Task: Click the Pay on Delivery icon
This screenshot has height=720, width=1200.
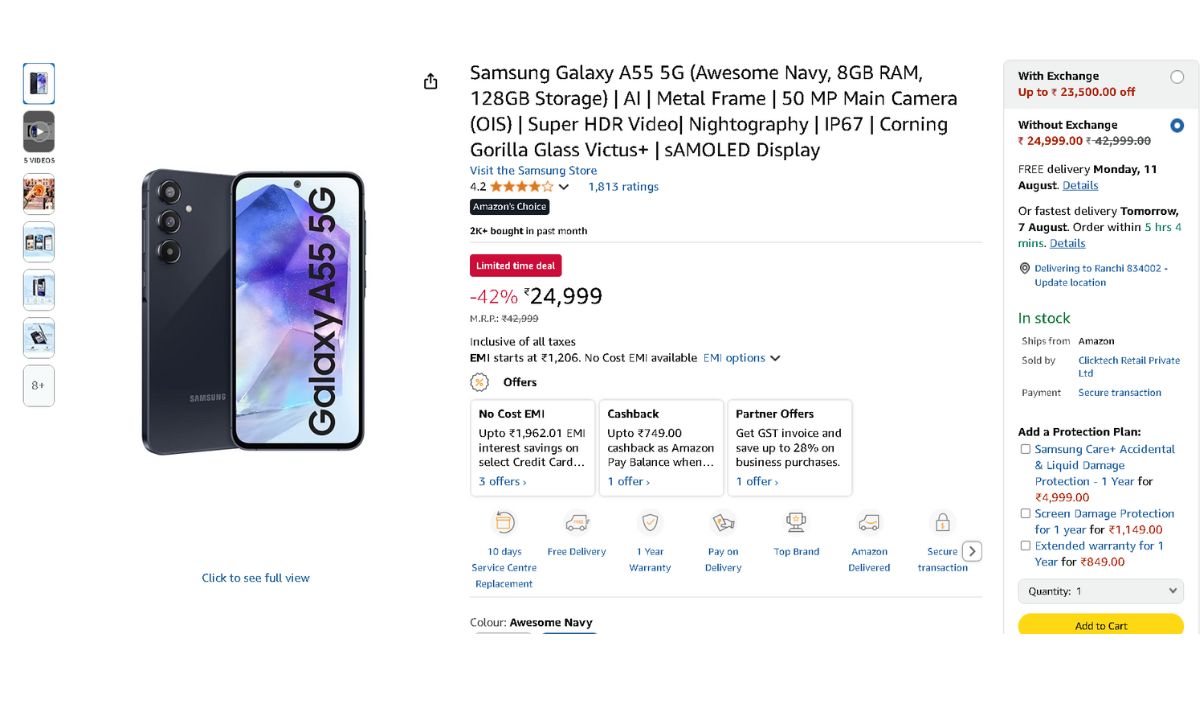Action: 723,522
